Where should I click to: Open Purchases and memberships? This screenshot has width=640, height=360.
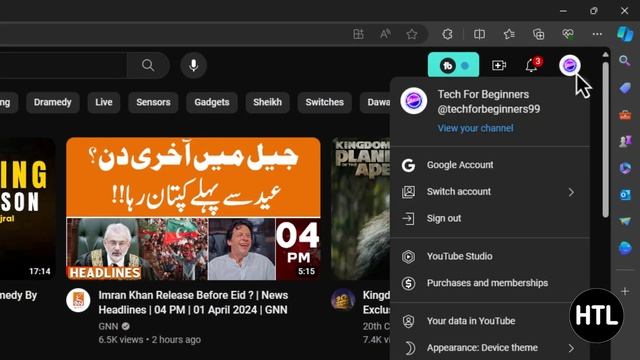(x=490, y=283)
